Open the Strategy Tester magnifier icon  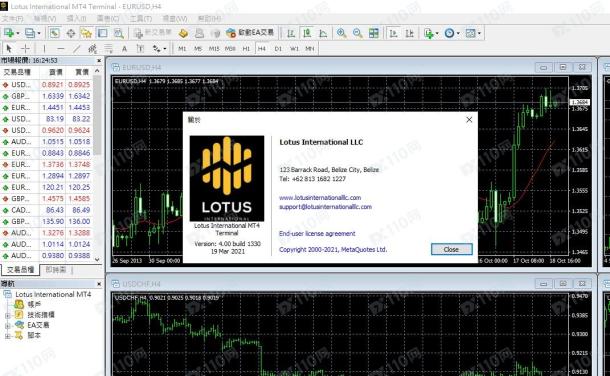pos(118,33)
